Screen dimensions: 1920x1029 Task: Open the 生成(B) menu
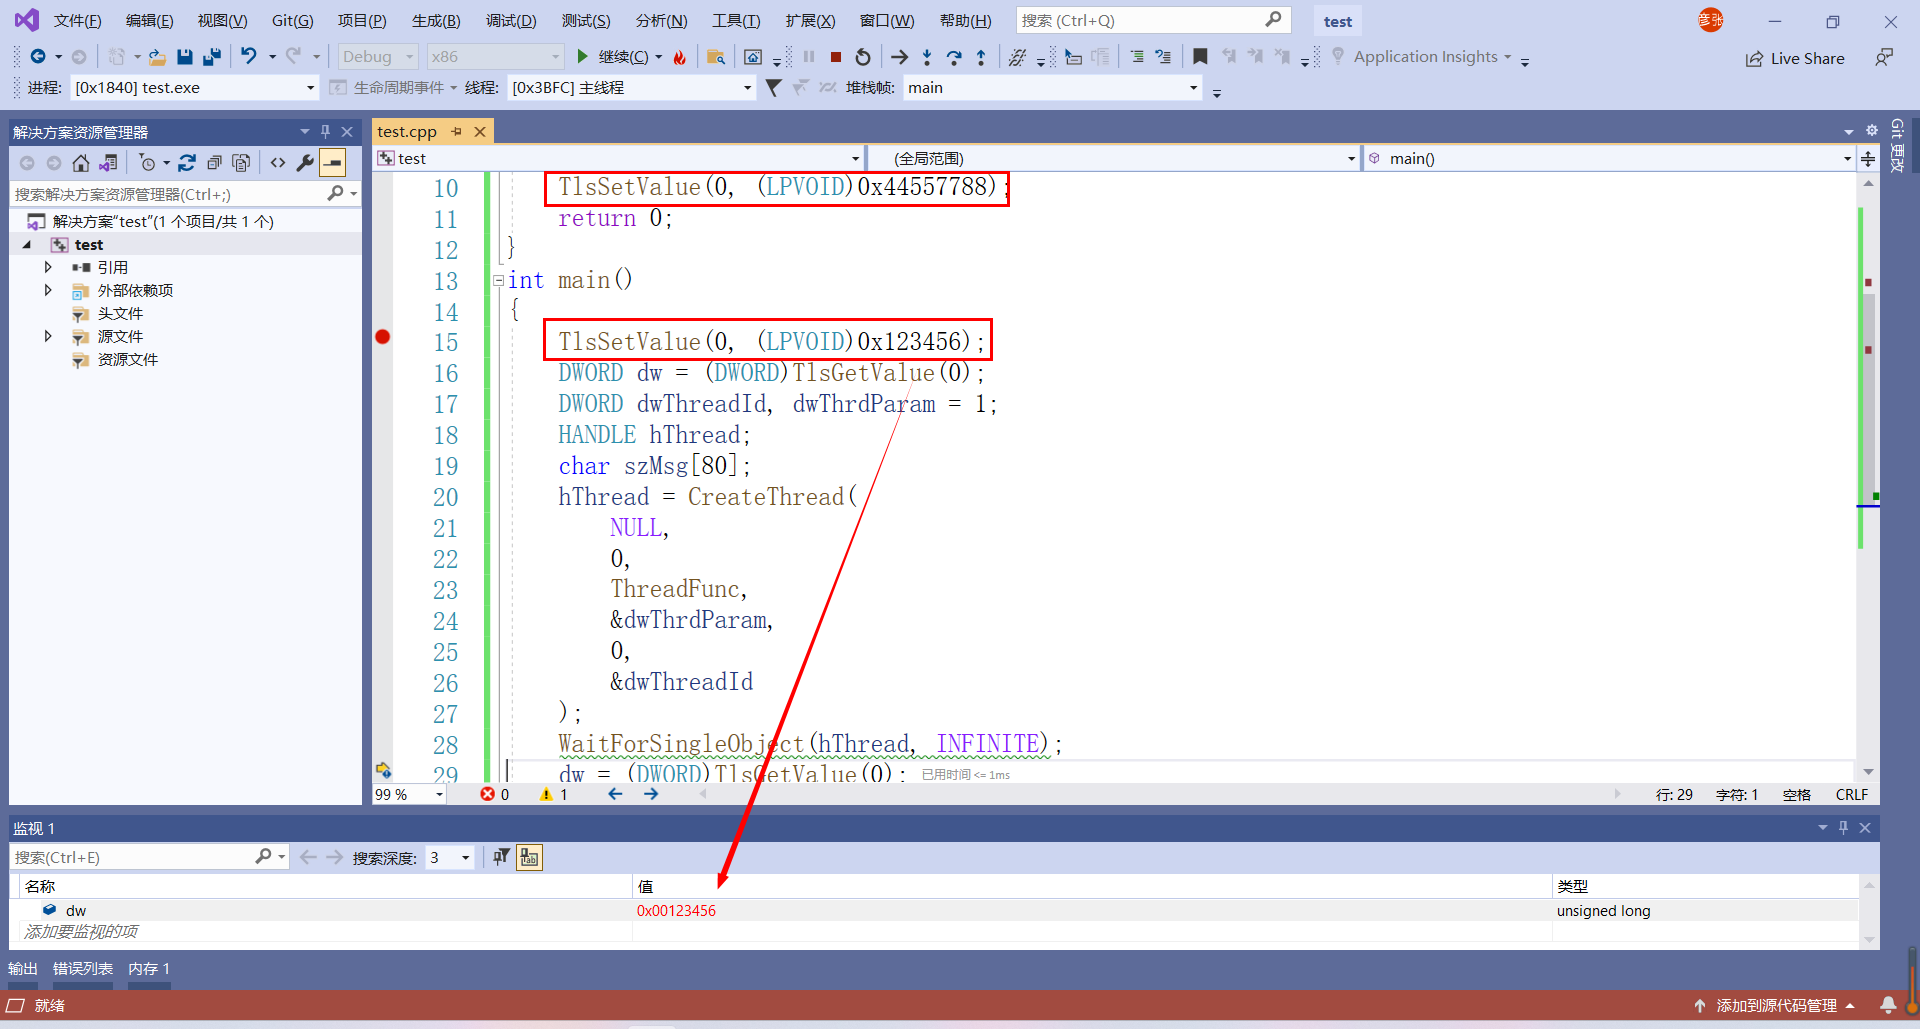(436, 20)
